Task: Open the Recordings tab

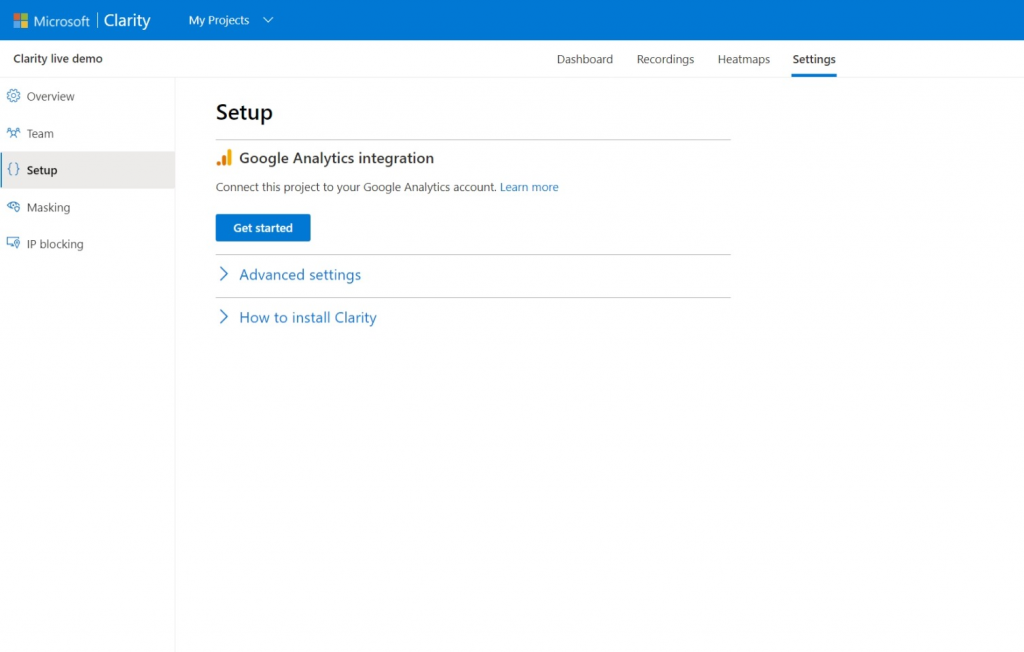Action: point(665,59)
